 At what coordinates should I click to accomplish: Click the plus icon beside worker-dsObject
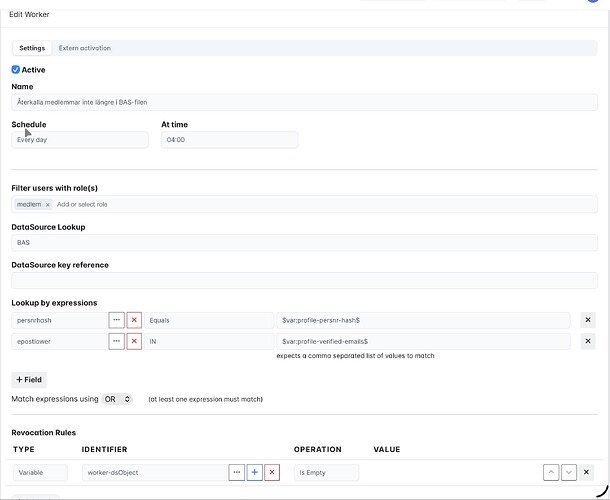(x=254, y=472)
